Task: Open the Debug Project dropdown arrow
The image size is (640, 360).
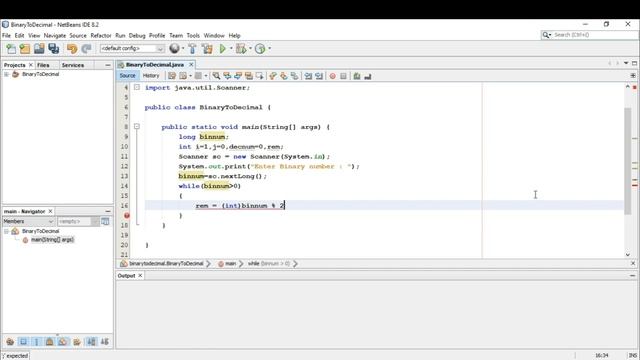Action: click(250, 49)
